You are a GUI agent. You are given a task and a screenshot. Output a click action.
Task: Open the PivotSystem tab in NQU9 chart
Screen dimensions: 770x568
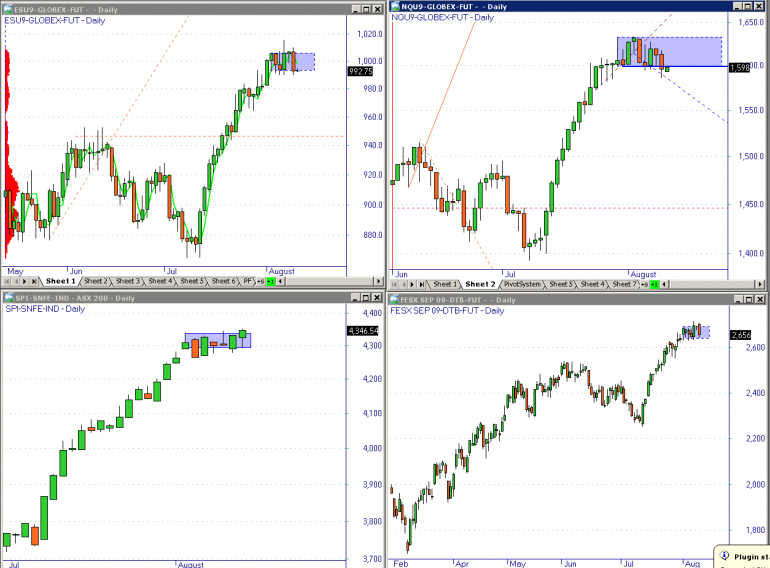pyautogui.click(x=522, y=284)
